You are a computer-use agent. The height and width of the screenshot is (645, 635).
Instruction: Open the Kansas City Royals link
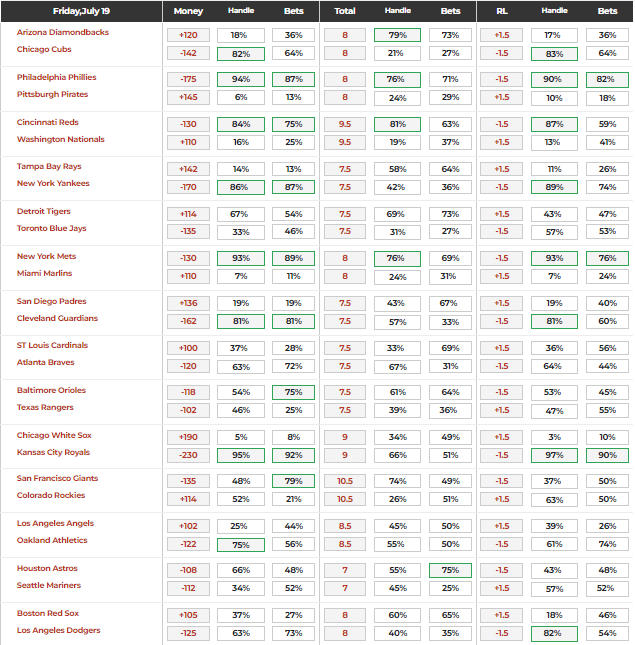coord(53,452)
